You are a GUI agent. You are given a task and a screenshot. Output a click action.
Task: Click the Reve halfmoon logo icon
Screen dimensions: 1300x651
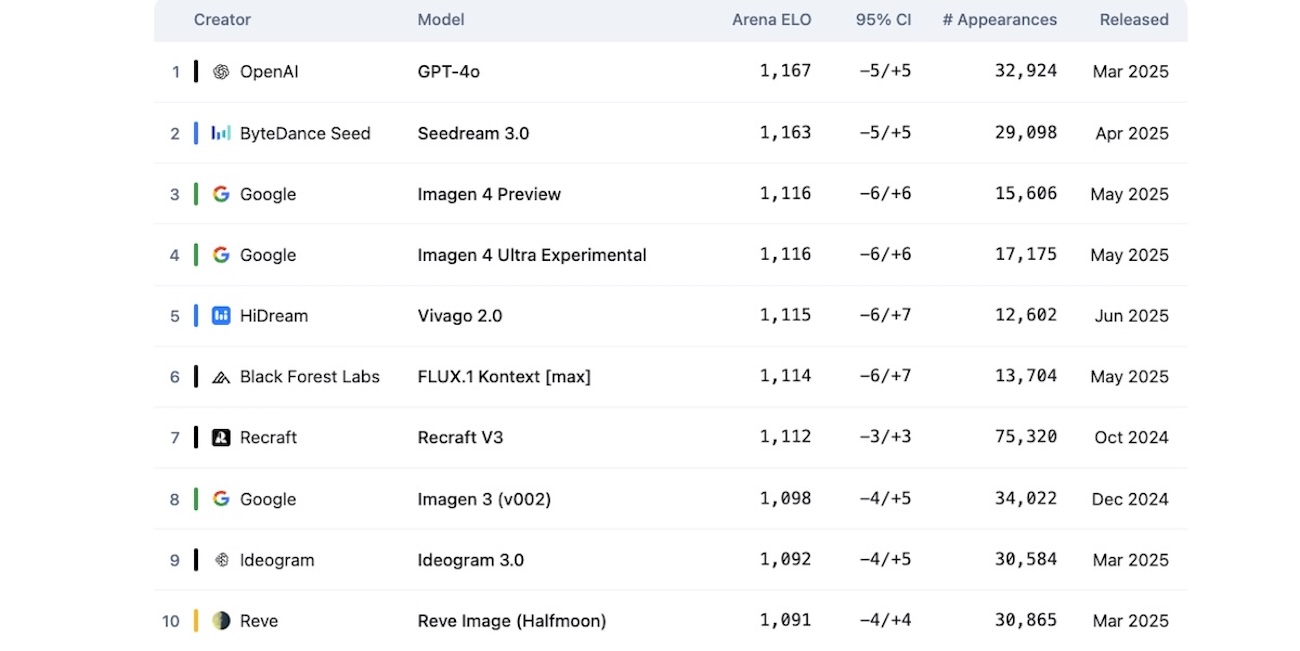[x=221, y=621]
